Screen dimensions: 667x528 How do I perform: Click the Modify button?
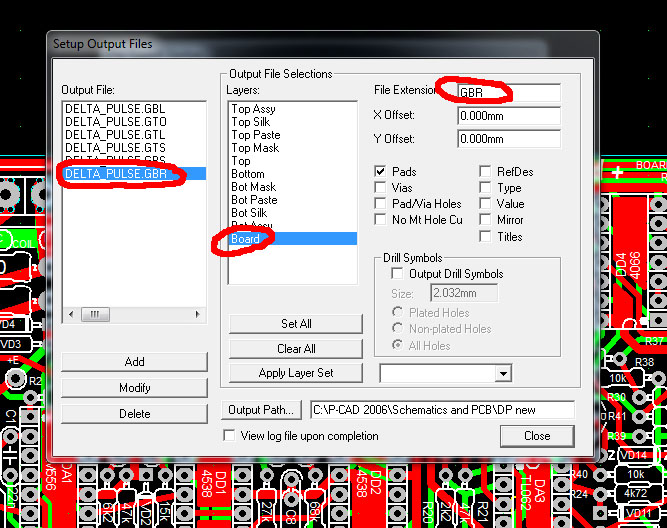134,388
